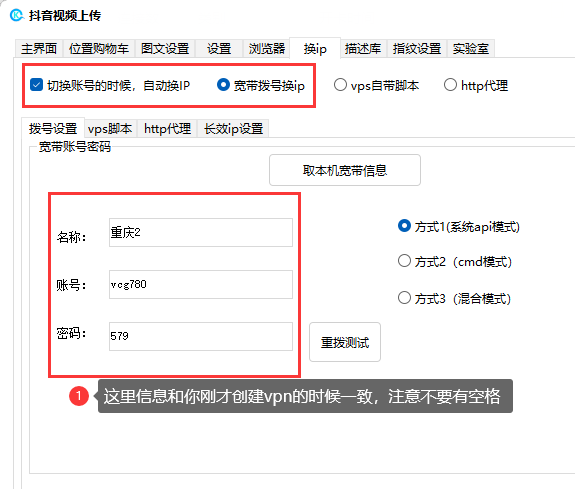Click the 重拨测试 button
575x489 pixels.
pyautogui.click(x=345, y=342)
